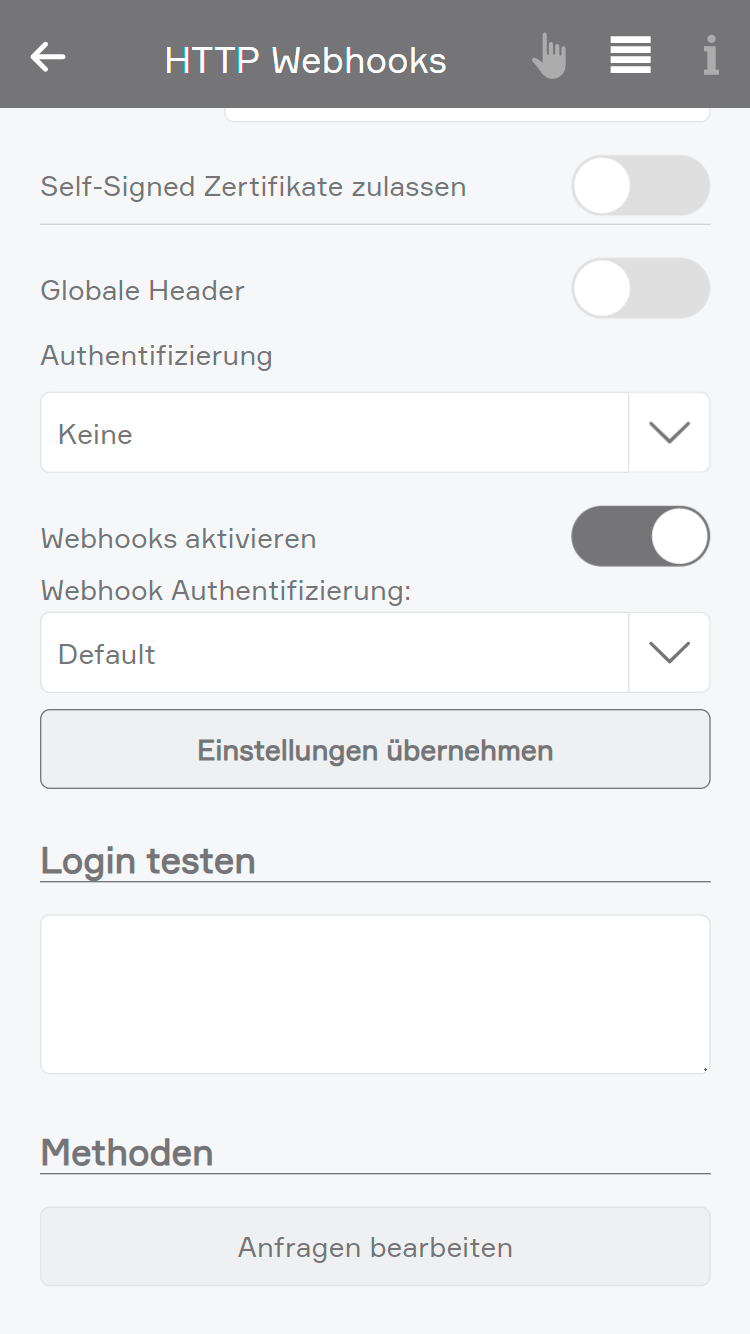Open Authentifizierung dropdown showing Keine
This screenshot has width=750, height=1334.
(334, 433)
